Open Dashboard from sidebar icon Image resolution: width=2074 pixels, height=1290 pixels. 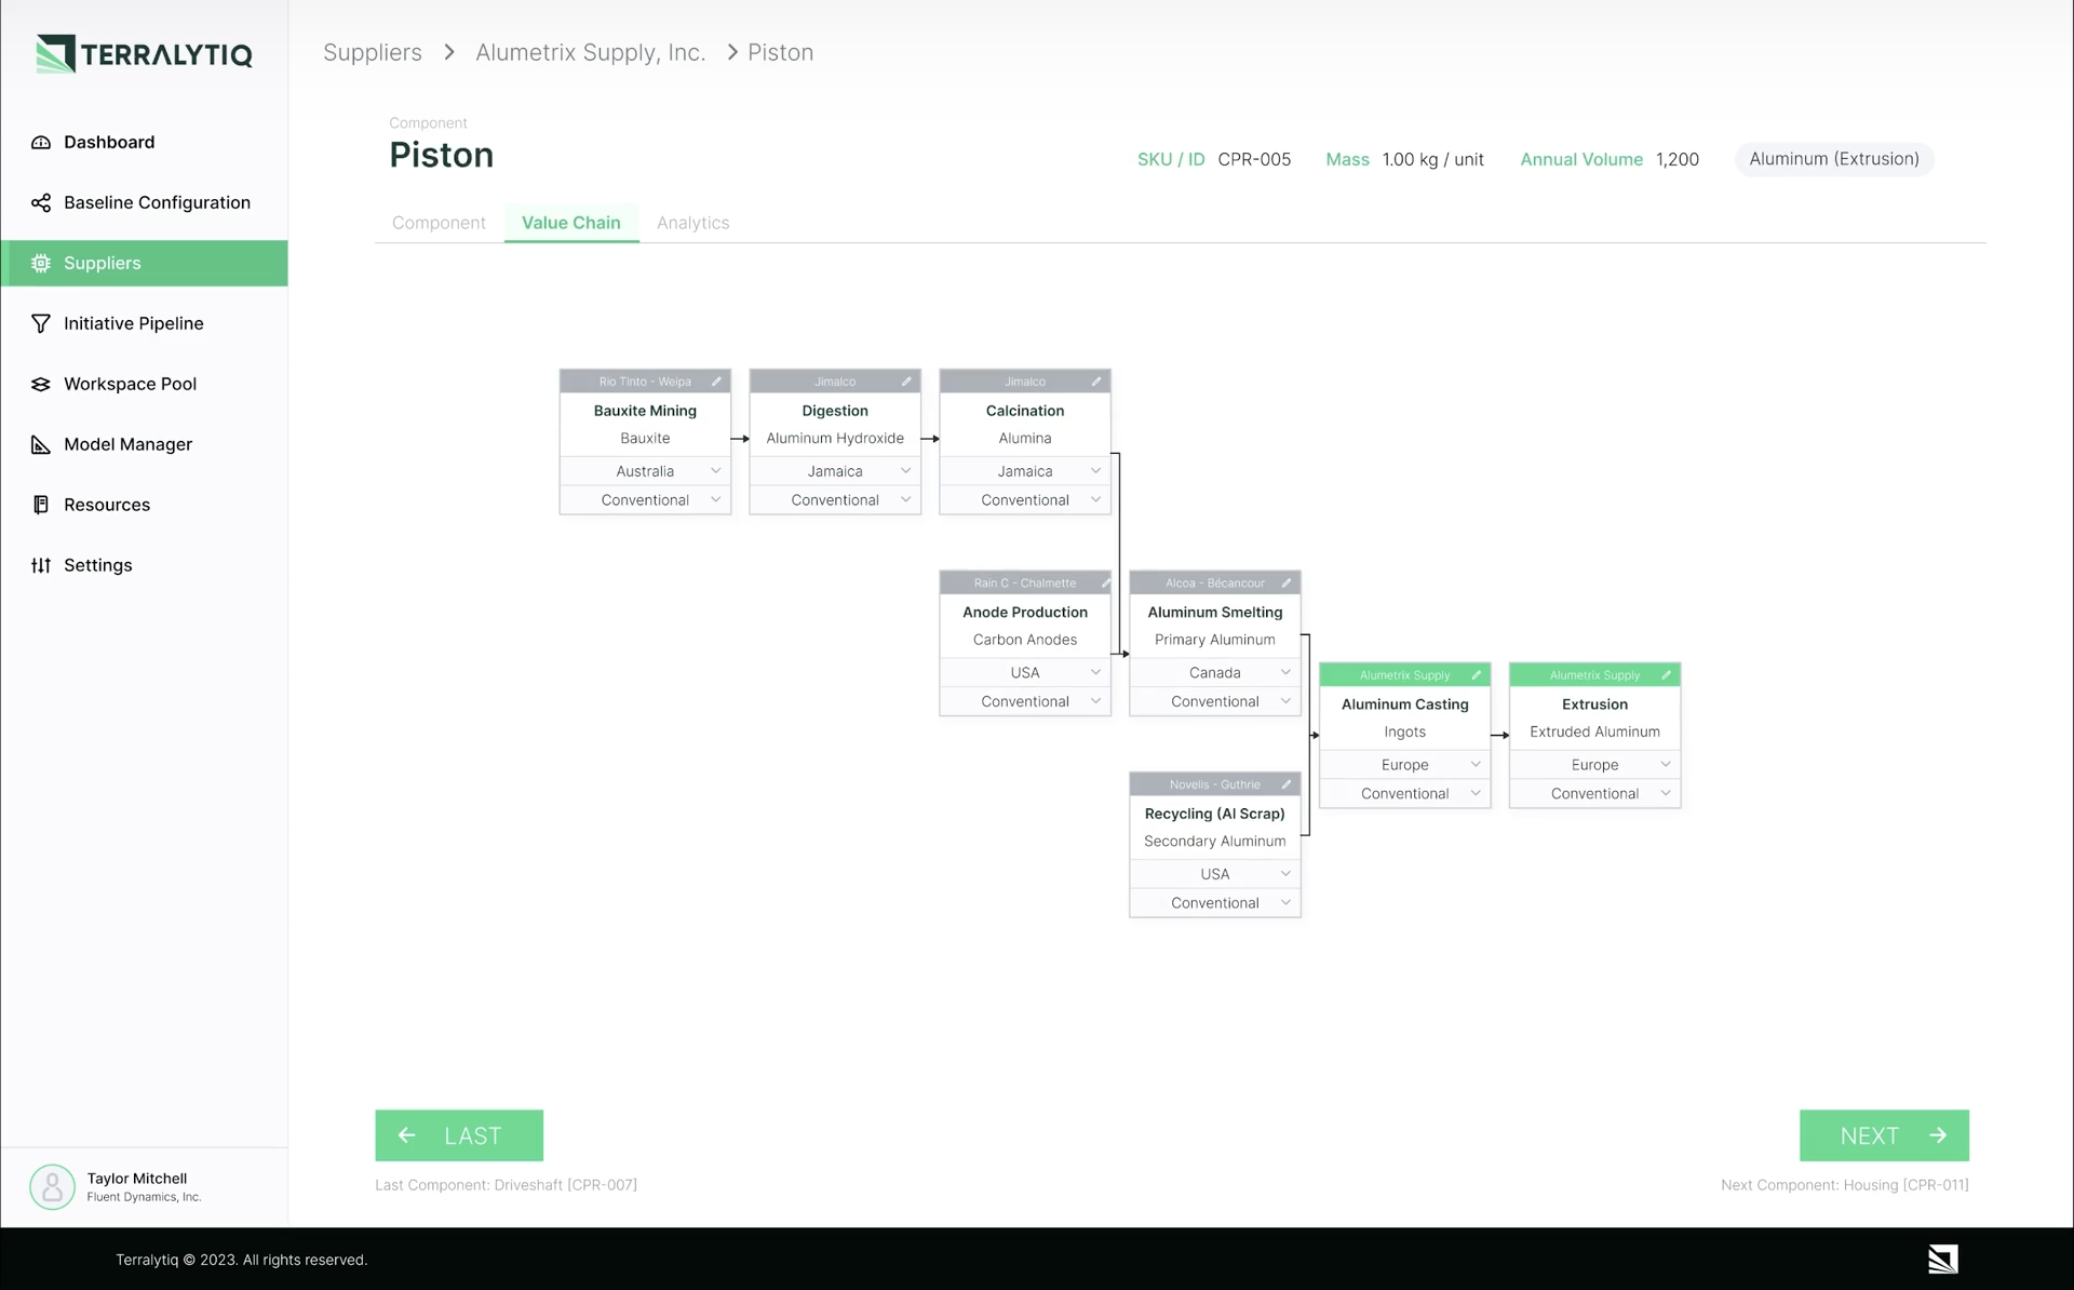pyautogui.click(x=41, y=142)
